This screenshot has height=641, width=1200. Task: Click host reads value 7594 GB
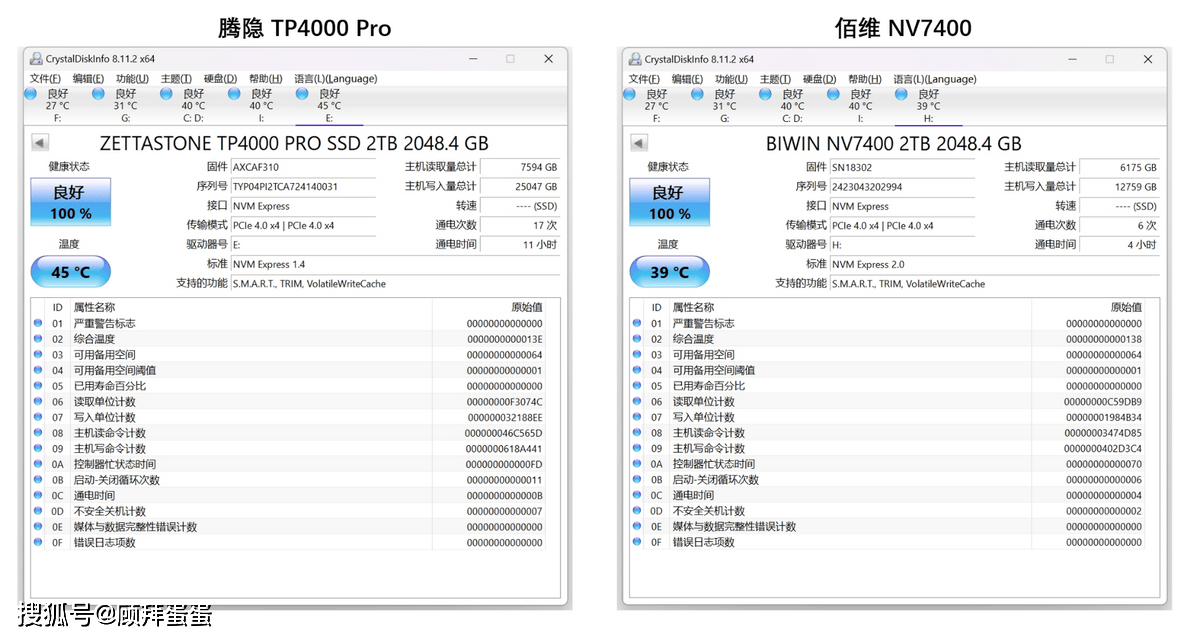coord(520,167)
